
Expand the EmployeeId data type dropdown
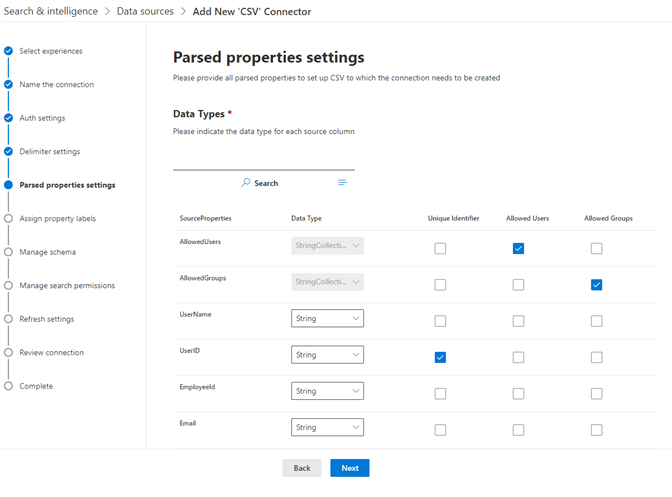(327, 391)
